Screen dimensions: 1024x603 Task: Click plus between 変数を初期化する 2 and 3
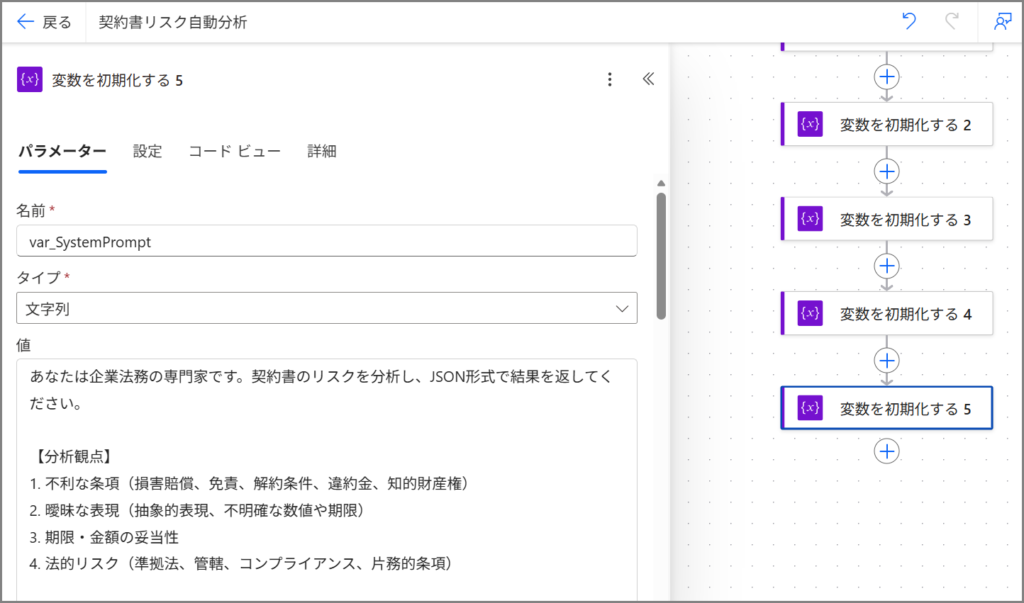887,171
